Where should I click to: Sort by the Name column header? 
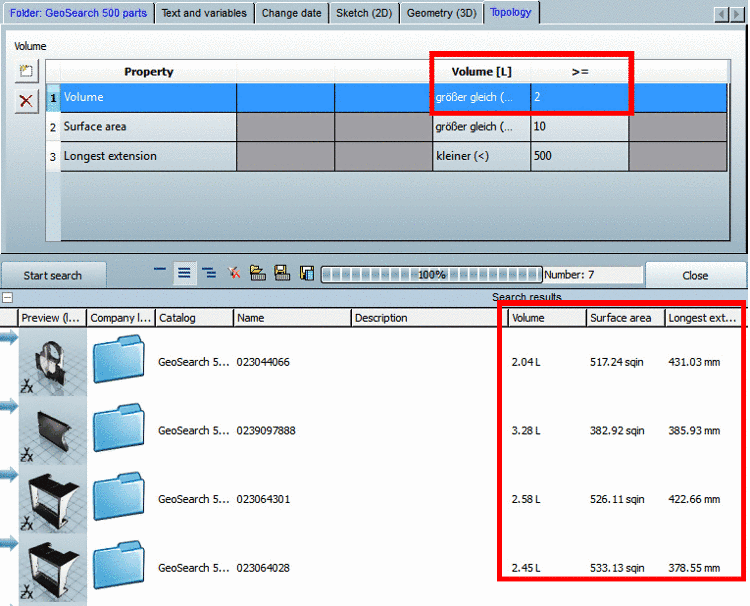tap(292, 318)
